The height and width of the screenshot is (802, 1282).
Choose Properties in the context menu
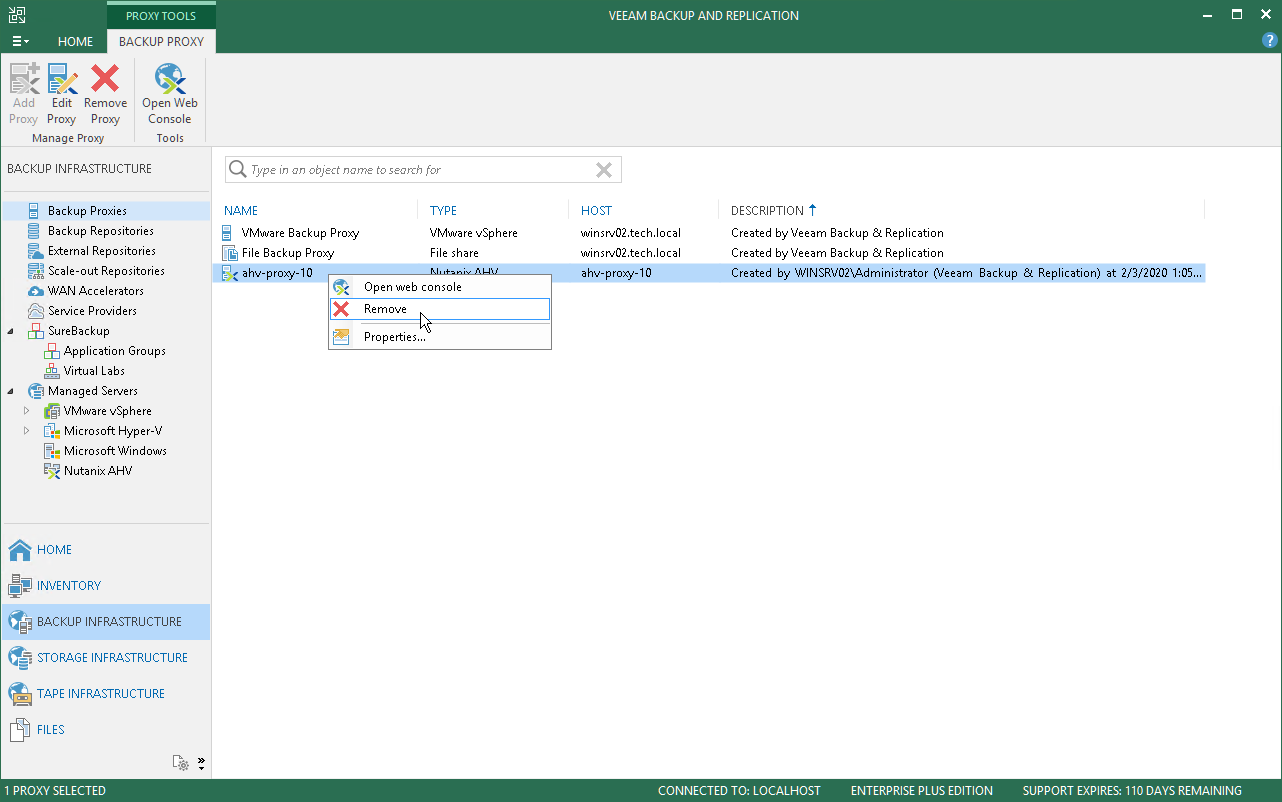[440, 337]
